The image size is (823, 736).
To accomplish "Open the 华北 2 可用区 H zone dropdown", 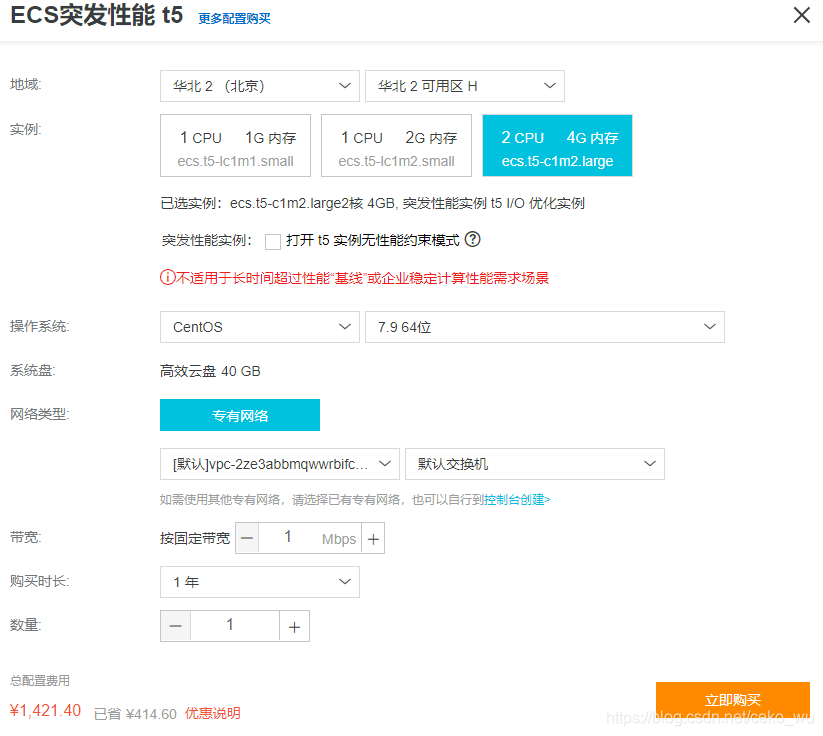I will pyautogui.click(x=465, y=86).
